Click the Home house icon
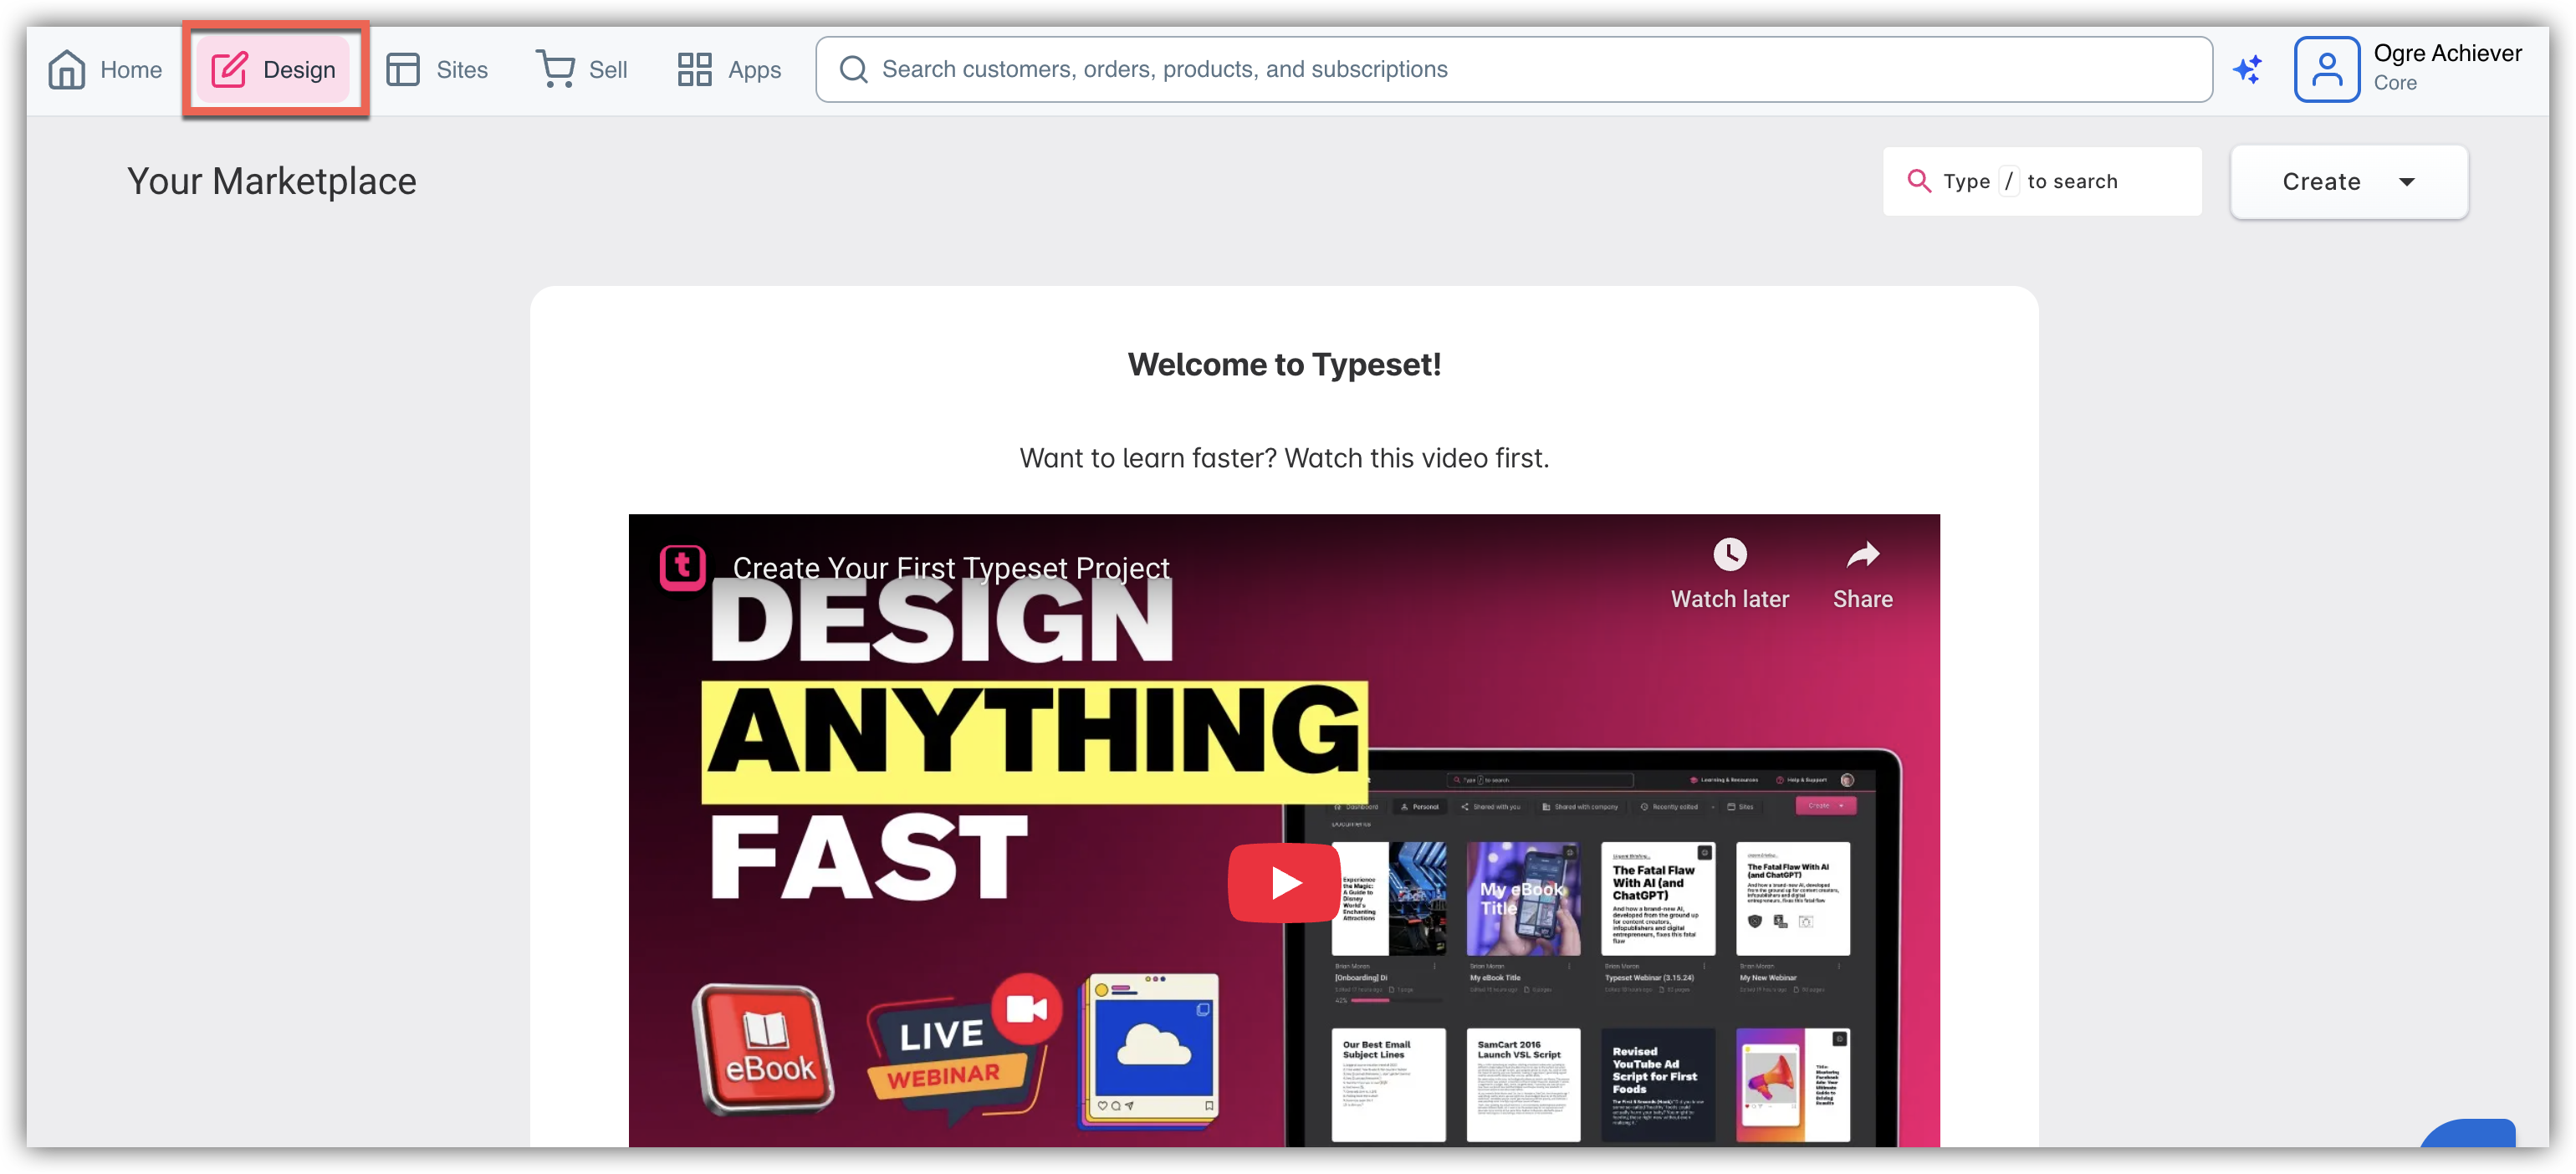Image resolution: width=2576 pixels, height=1174 pixels. (67, 69)
